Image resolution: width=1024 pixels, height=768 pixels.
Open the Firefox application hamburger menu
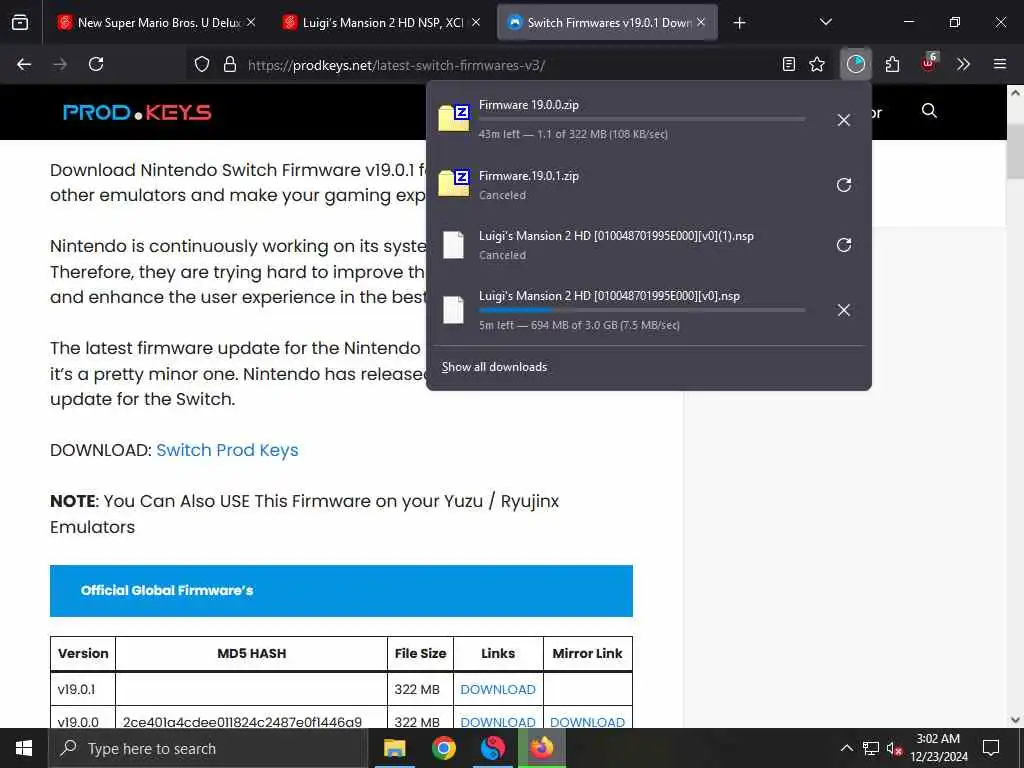[1000, 64]
